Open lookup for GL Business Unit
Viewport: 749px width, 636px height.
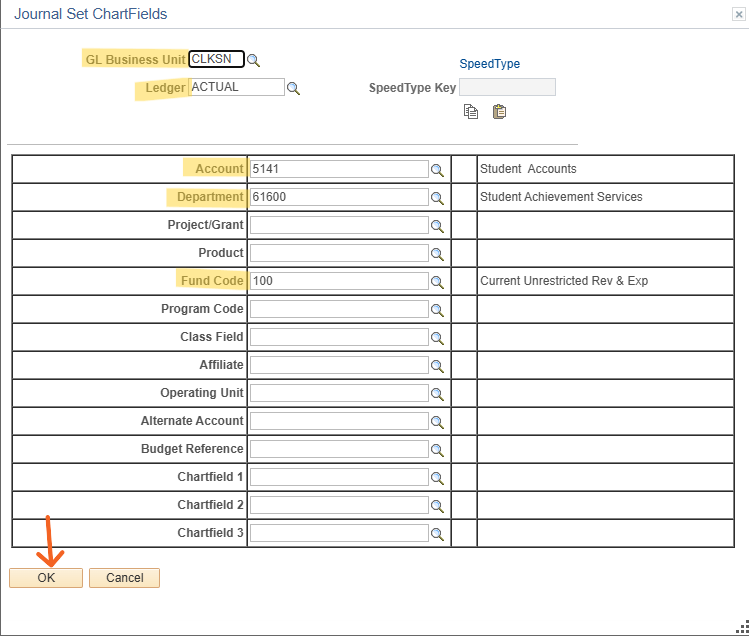(x=254, y=60)
